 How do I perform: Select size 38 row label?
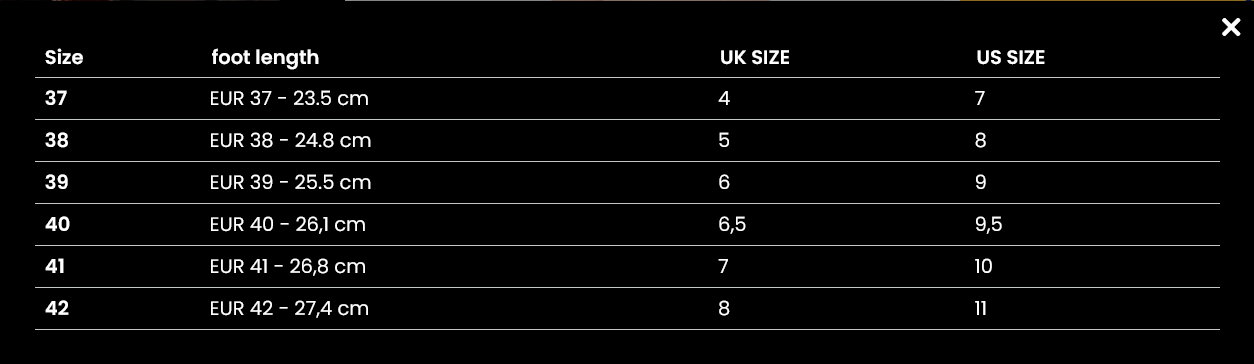pos(57,141)
